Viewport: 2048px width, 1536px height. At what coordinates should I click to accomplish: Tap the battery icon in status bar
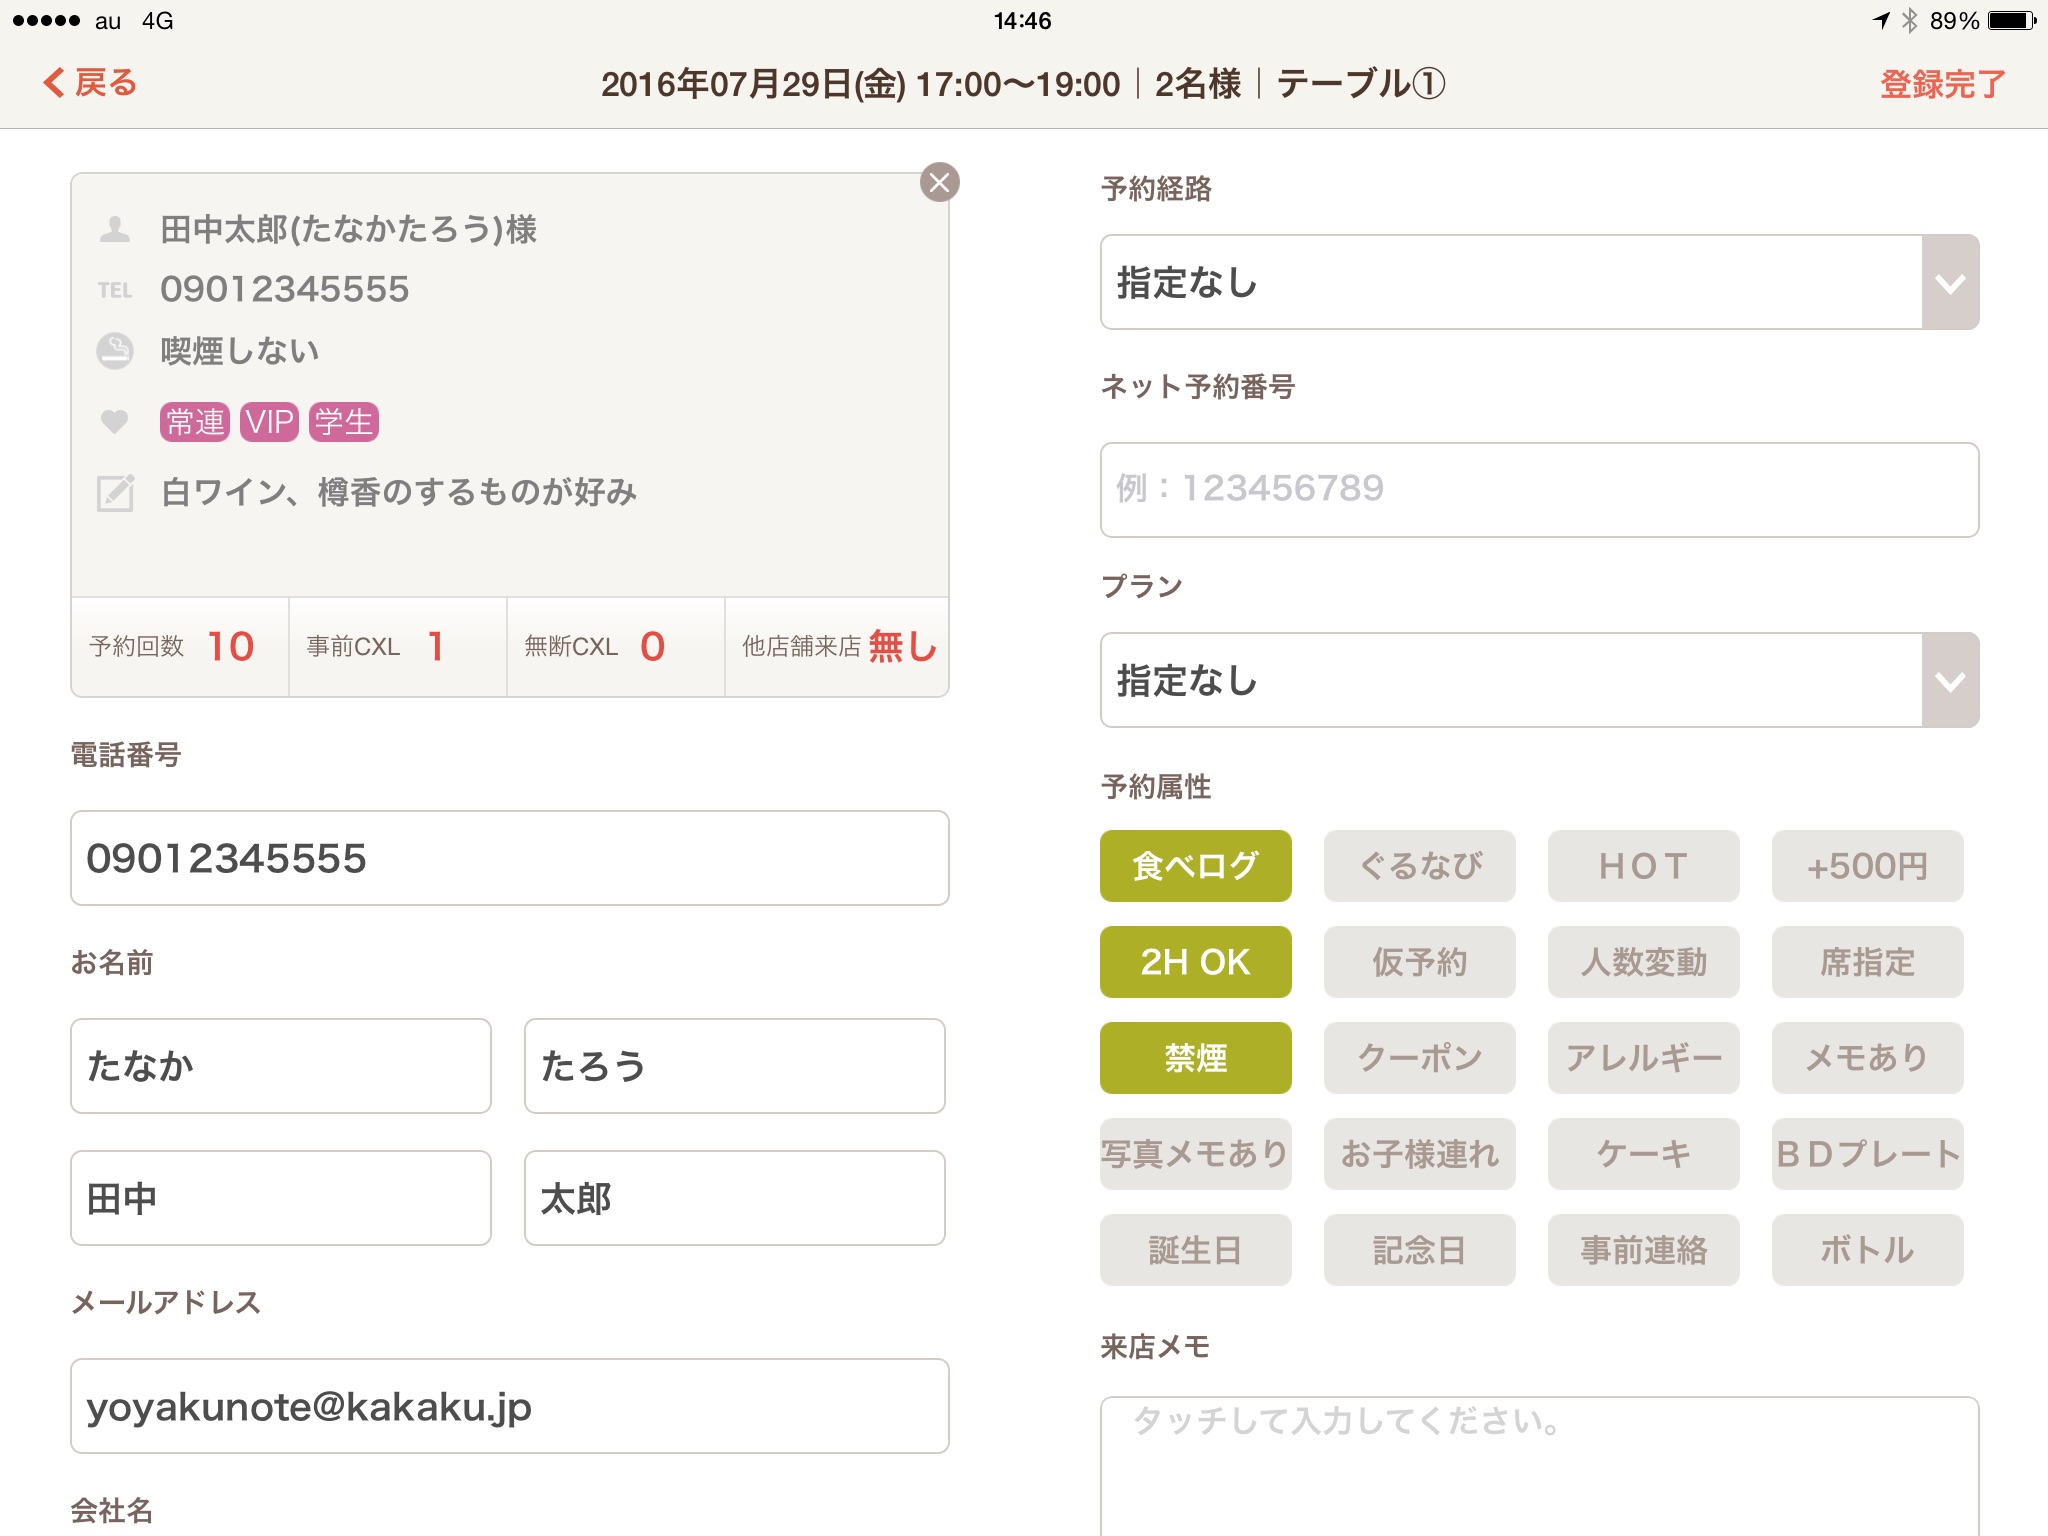coord(2012,20)
